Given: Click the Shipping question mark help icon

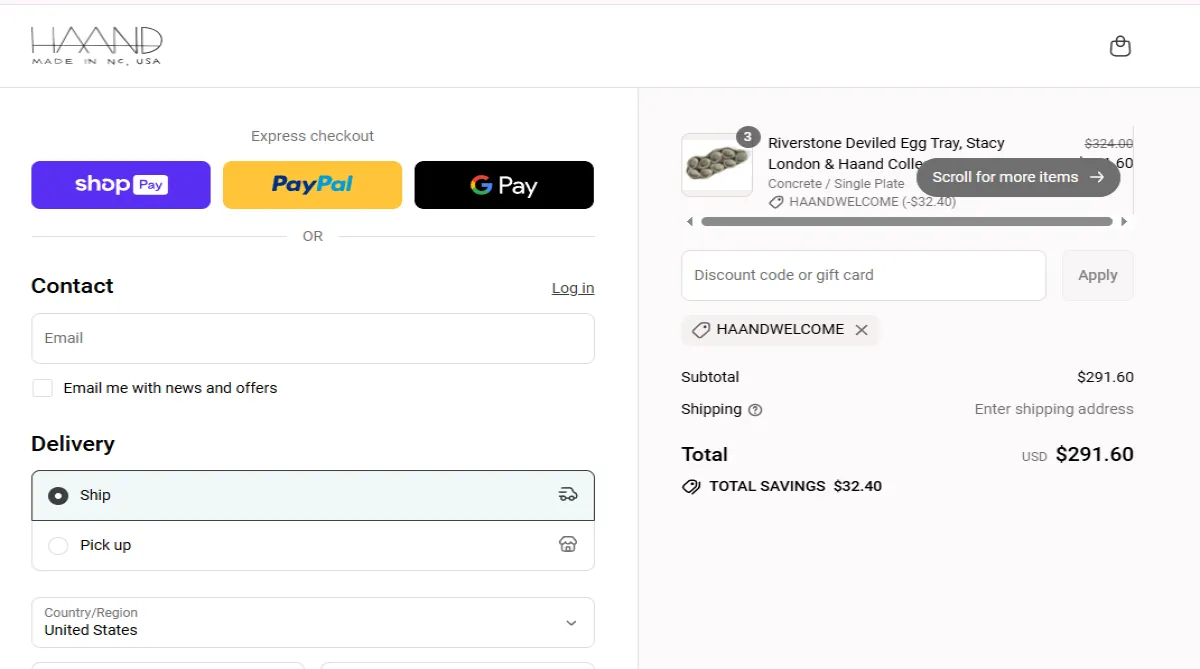Looking at the screenshot, I should pyautogui.click(x=757, y=409).
